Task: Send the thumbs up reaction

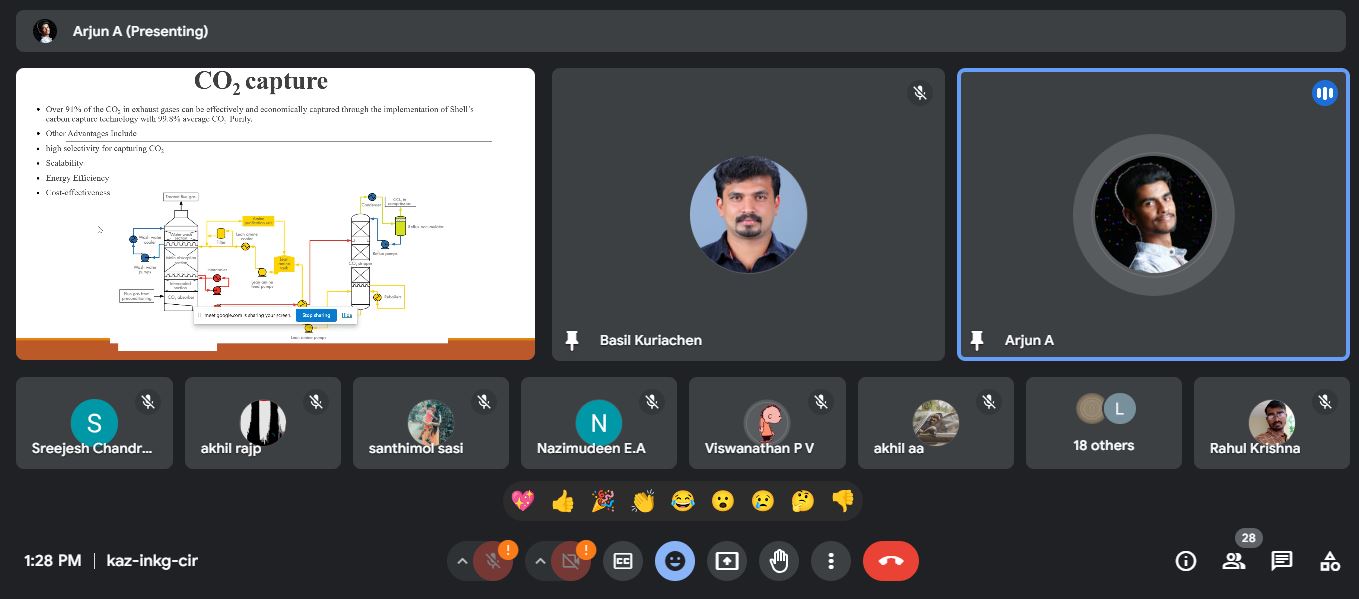Action: point(563,501)
